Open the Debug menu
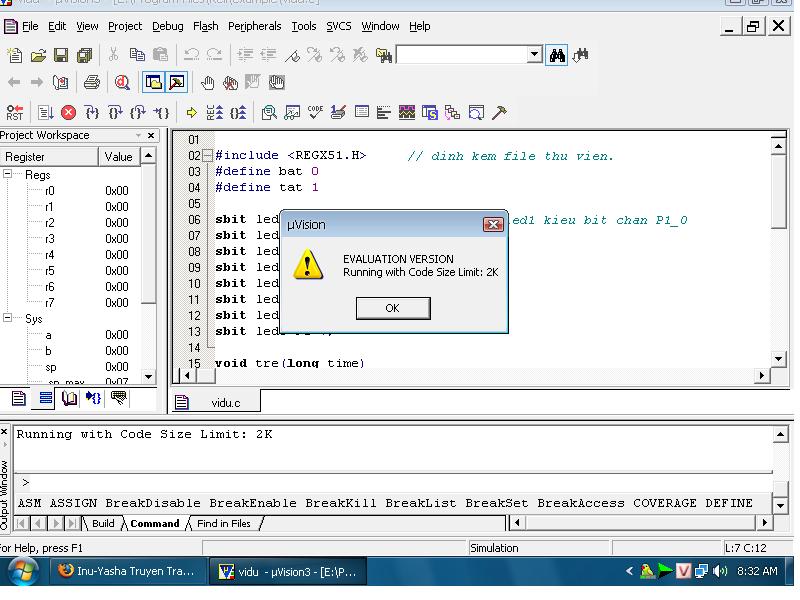Viewport: 800px width, 600px height. pyautogui.click(x=167, y=26)
